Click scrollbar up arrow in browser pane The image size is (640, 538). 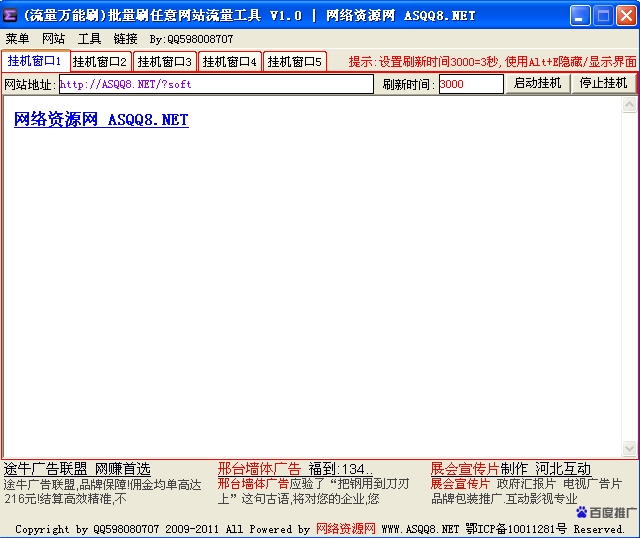pyautogui.click(x=629, y=105)
